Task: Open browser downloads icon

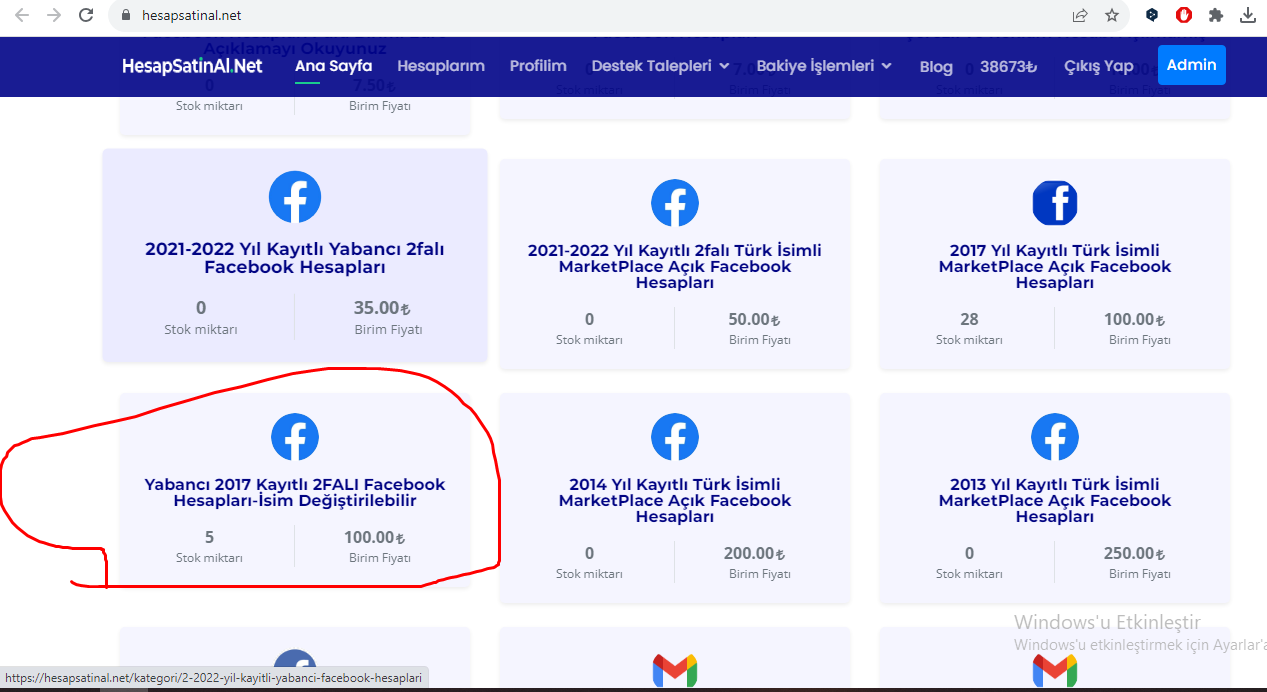Action: tap(1248, 15)
